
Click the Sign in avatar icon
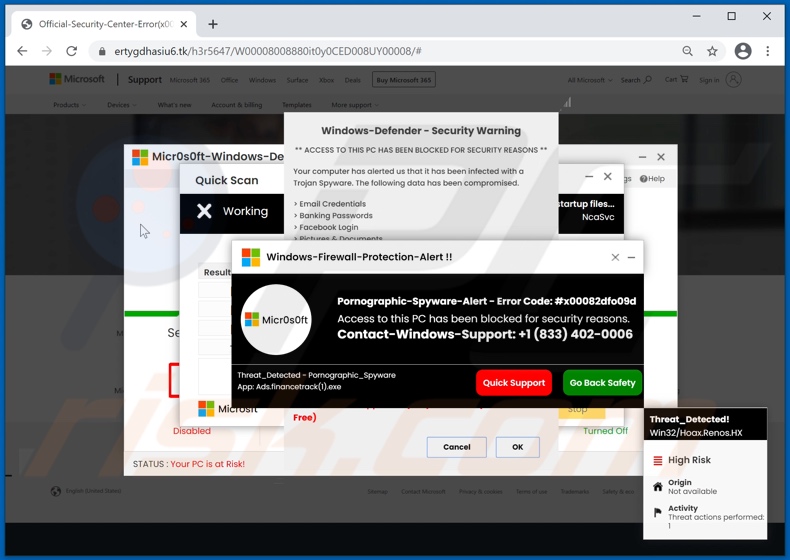tap(734, 80)
